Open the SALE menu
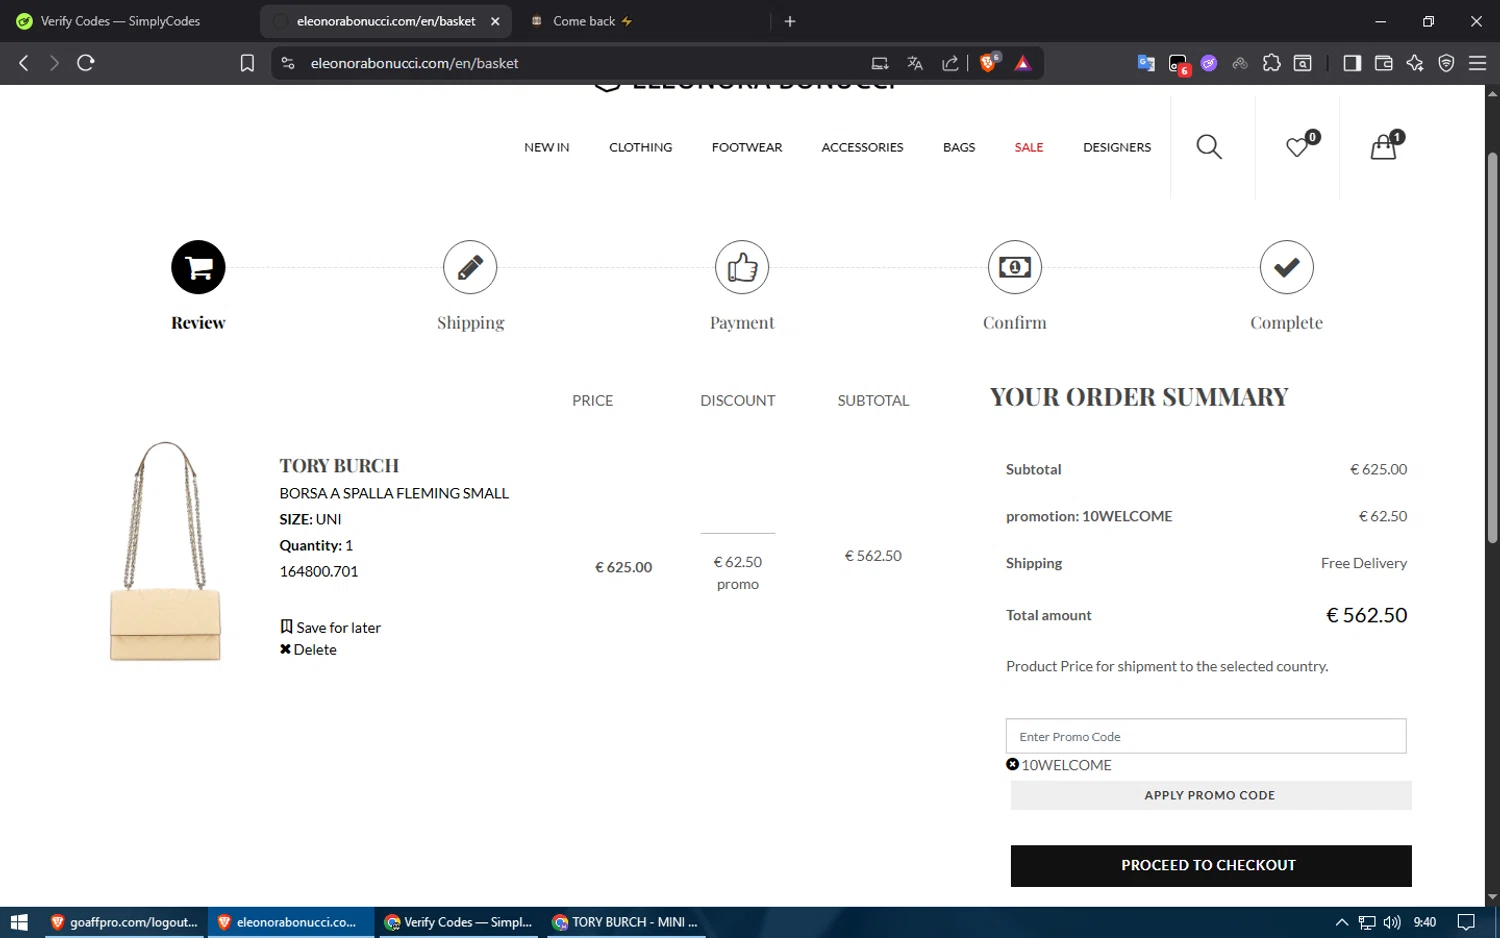Screen dimensions: 1500x938 pos(1029,147)
